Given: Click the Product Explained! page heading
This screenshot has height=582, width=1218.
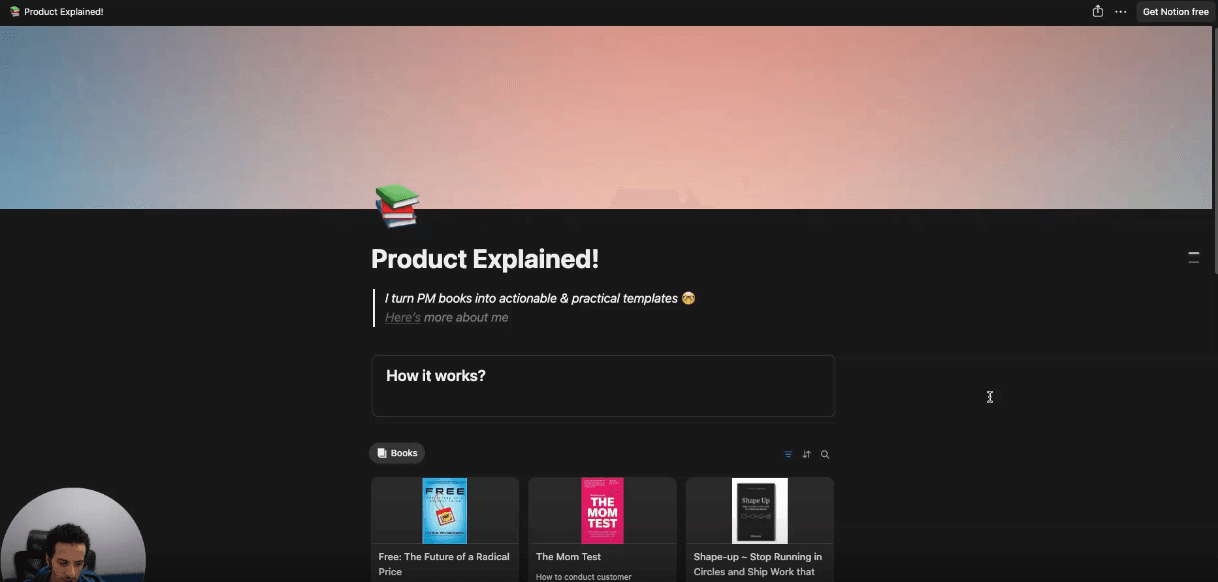Looking at the screenshot, I should pyautogui.click(x=485, y=259).
